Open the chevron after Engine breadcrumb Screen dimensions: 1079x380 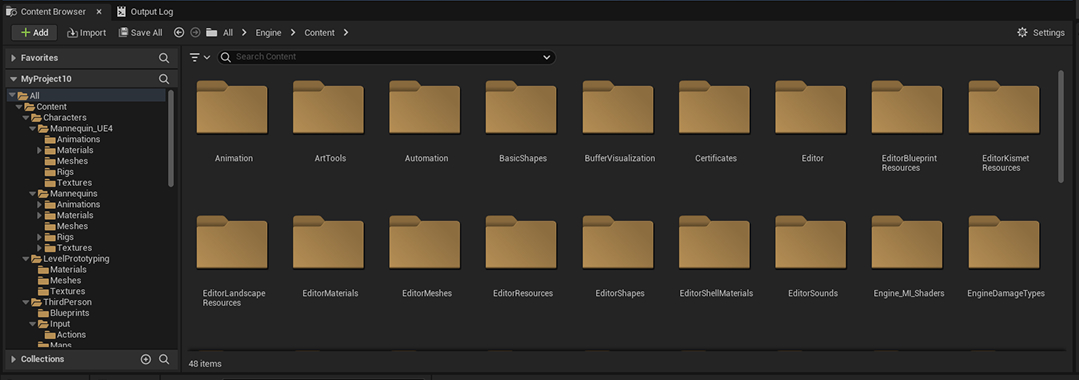(293, 32)
